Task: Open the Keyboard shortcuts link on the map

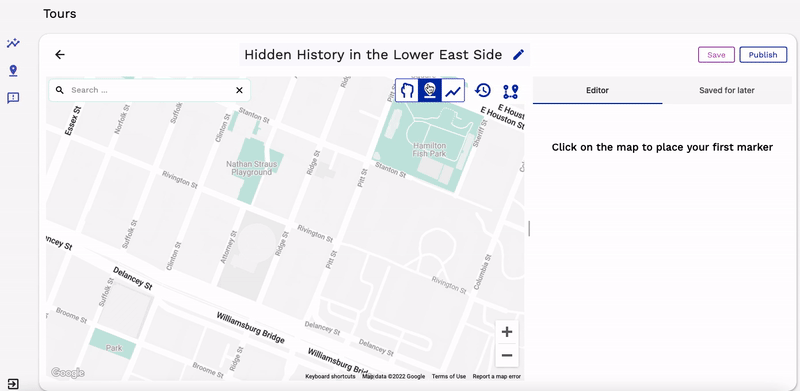Action: [330, 377]
